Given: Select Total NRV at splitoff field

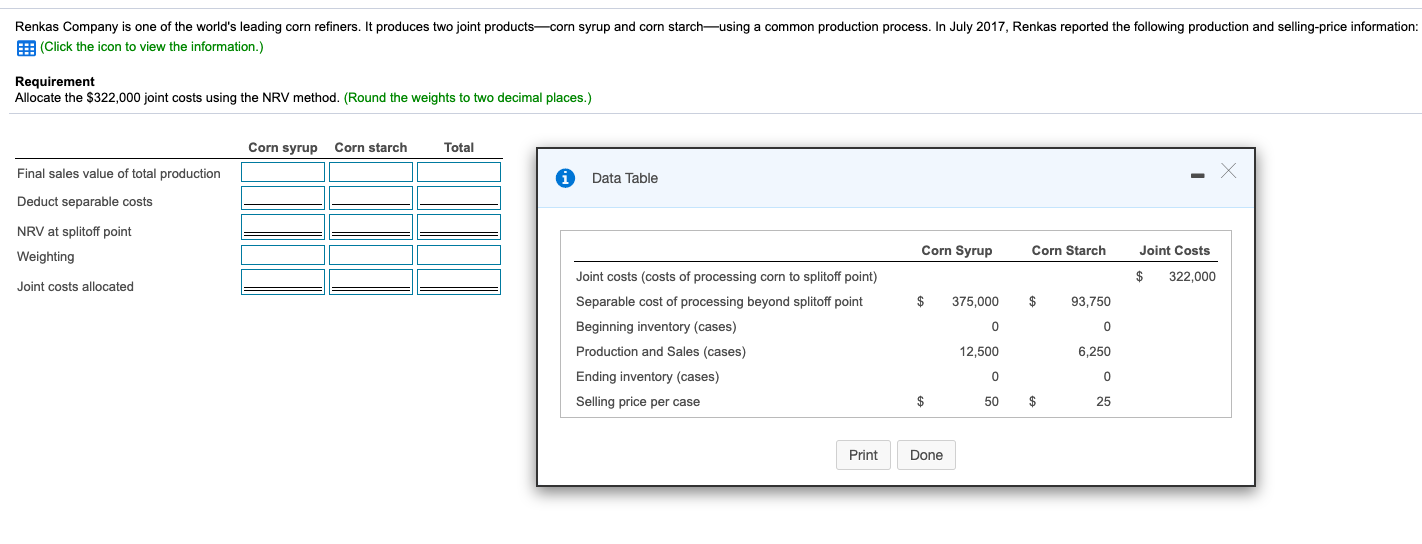Looking at the screenshot, I should coord(459,226).
